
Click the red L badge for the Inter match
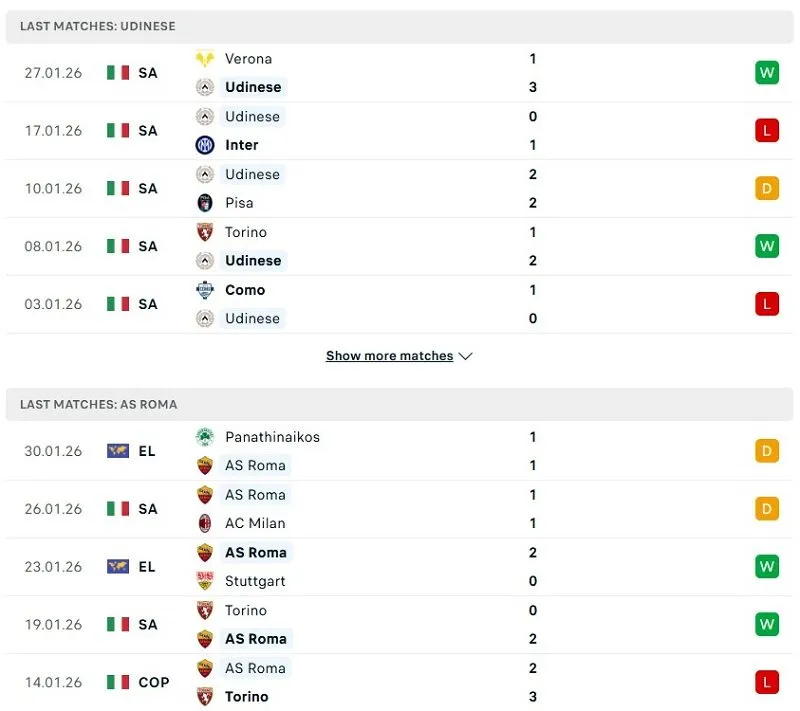pyautogui.click(x=767, y=130)
